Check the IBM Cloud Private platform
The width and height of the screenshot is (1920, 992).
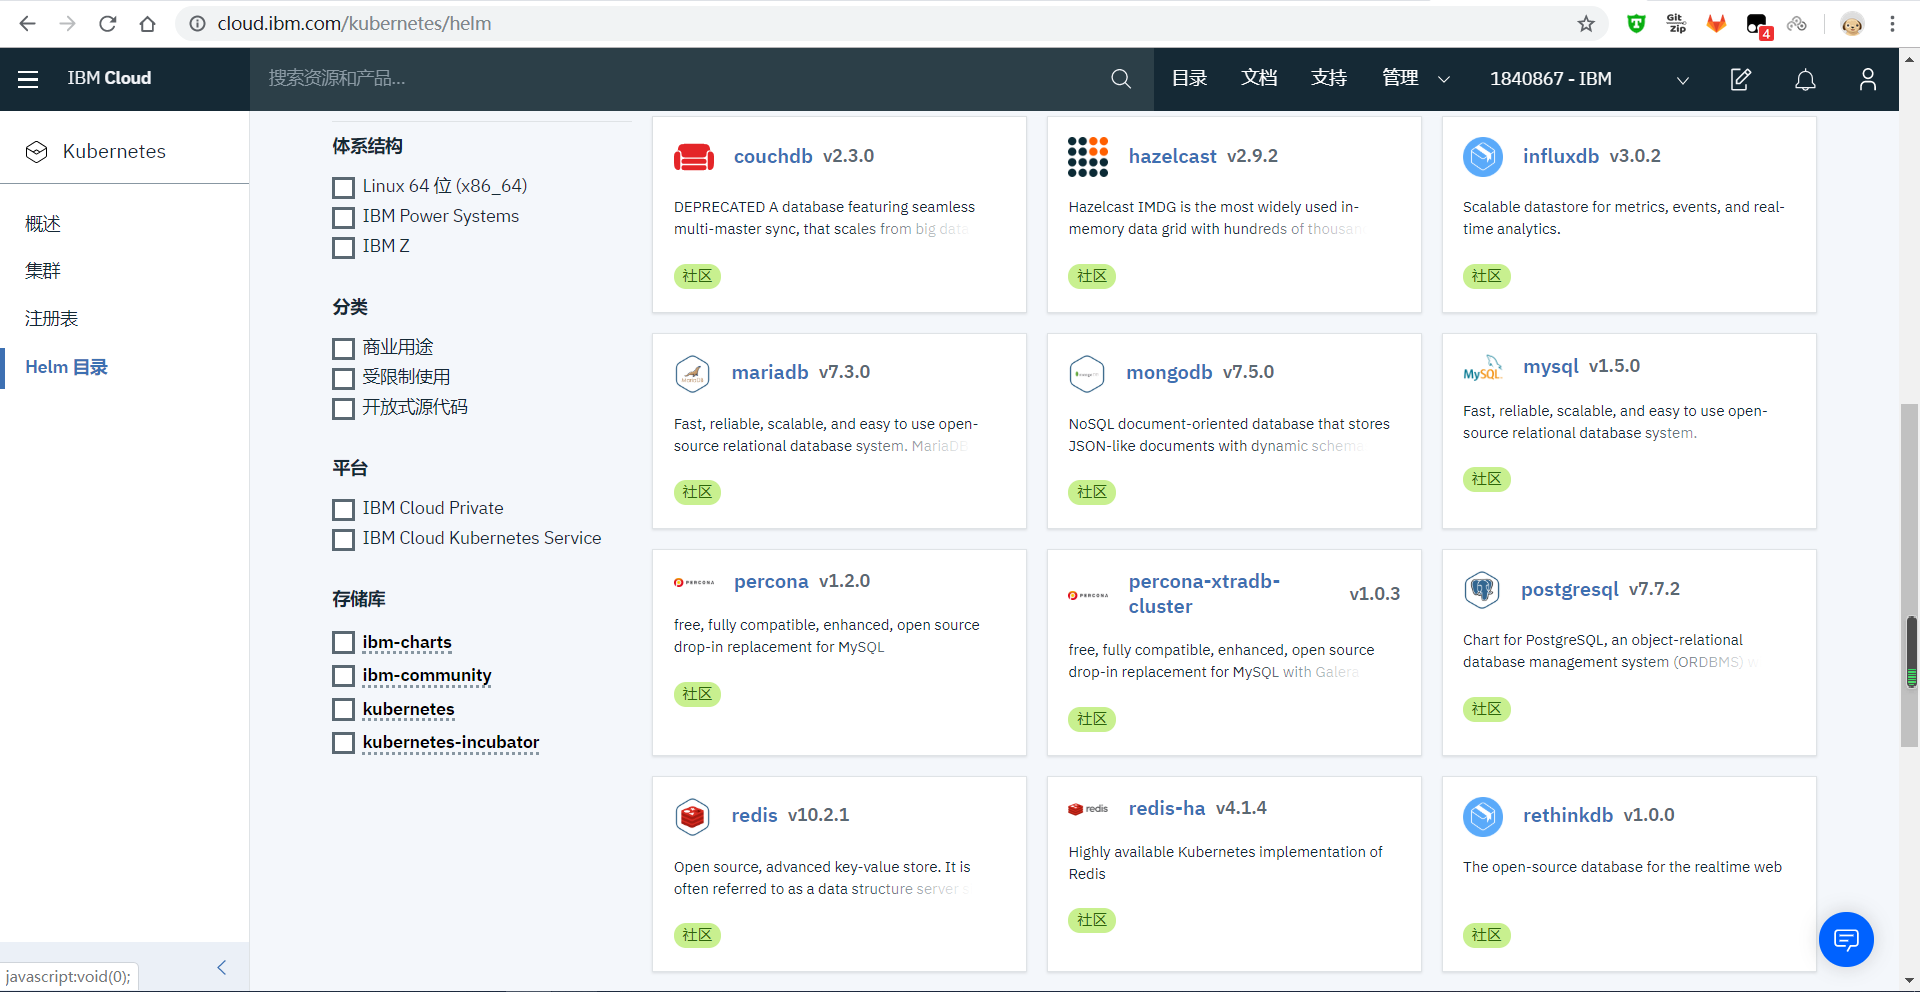(343, 510)
